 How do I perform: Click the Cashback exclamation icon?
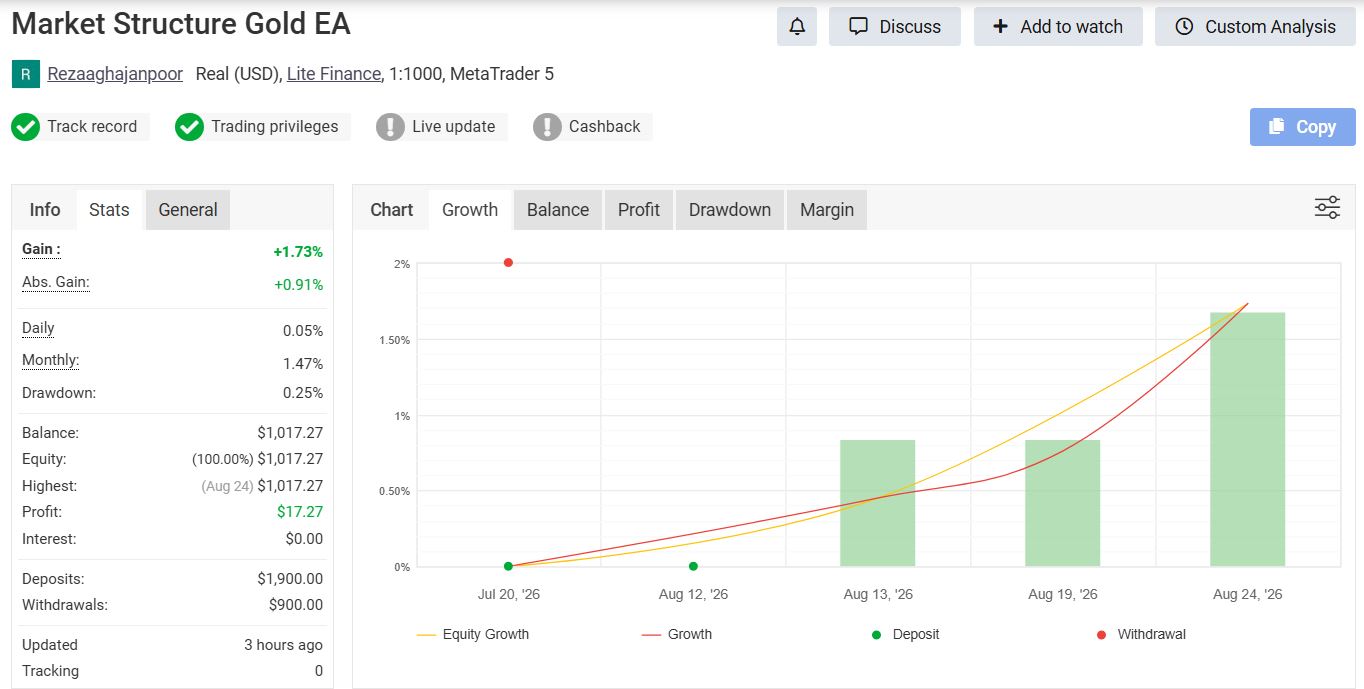(x=547, y=127)
